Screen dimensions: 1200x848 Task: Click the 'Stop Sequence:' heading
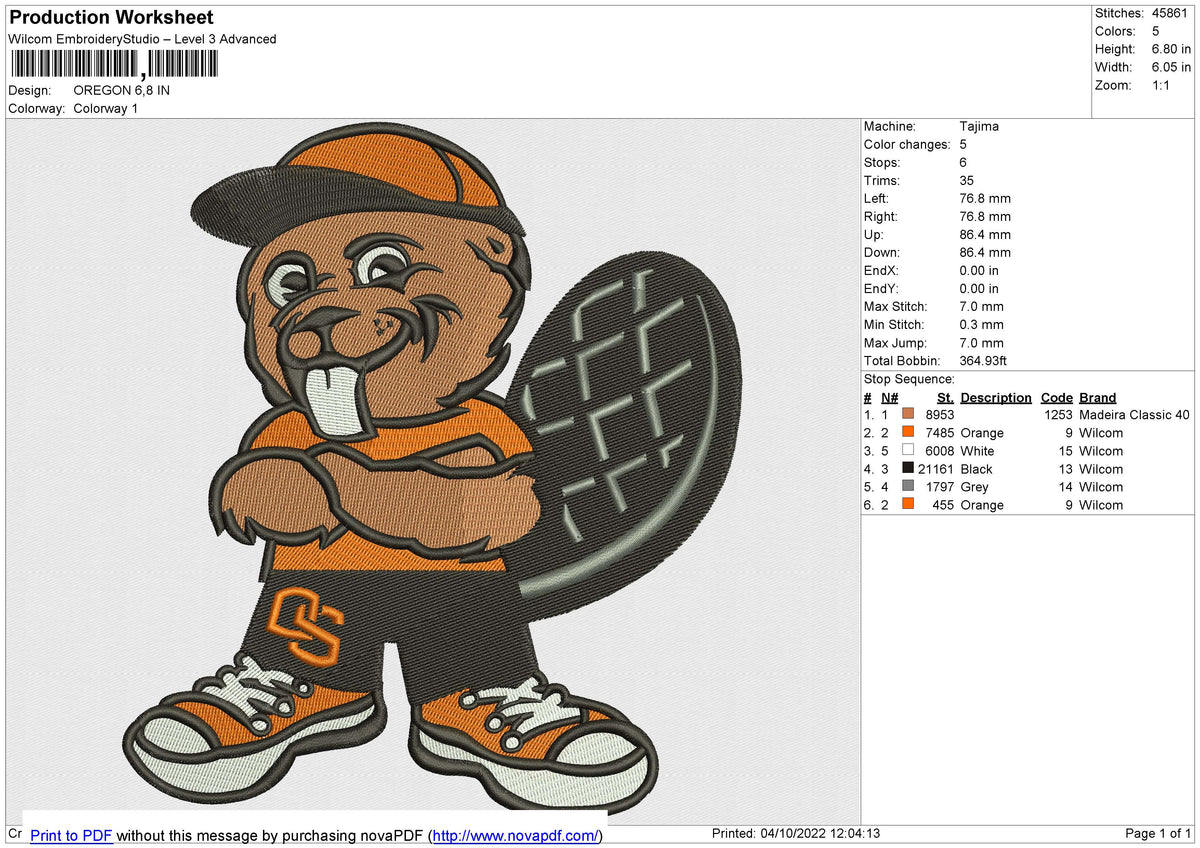(x=909, y=379)
